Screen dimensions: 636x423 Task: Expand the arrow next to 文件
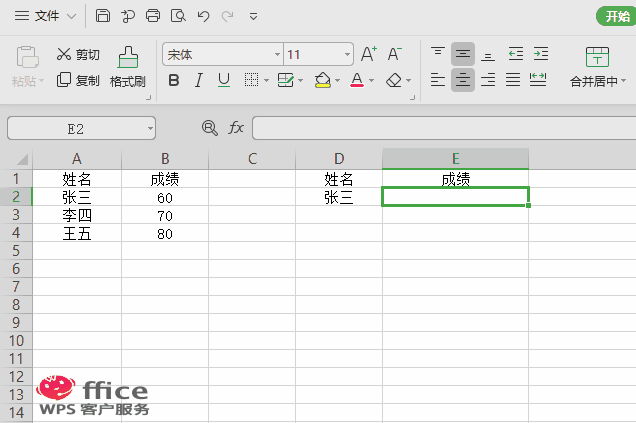coord(71,16)
